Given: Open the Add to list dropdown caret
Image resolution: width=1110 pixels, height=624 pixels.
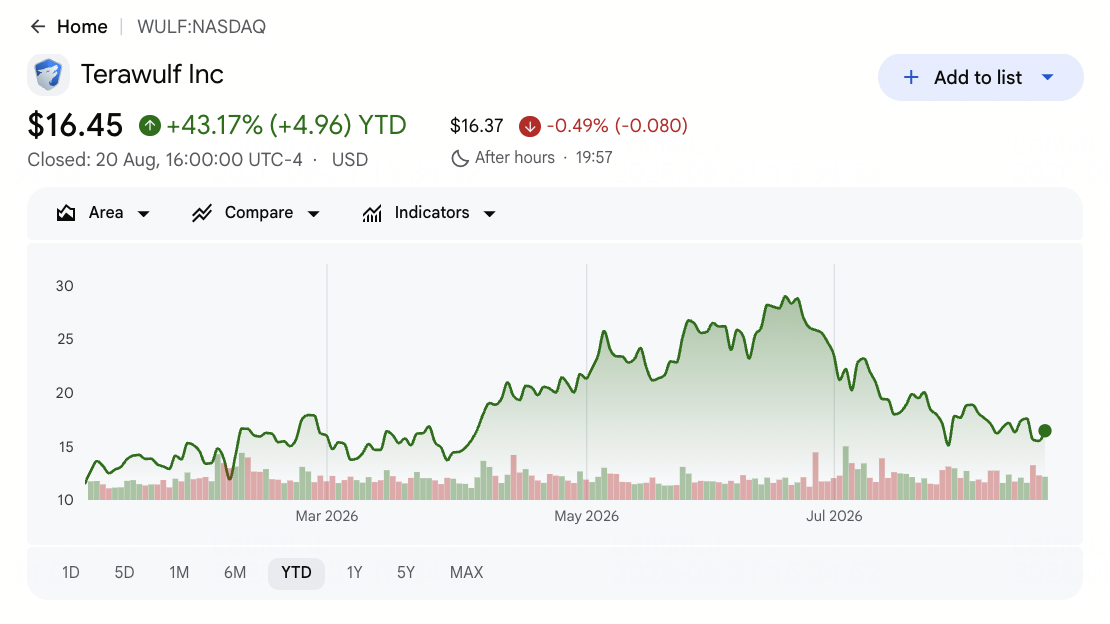Looking at the screenshot, I should pyautogui.click(x=1048, y=77).
